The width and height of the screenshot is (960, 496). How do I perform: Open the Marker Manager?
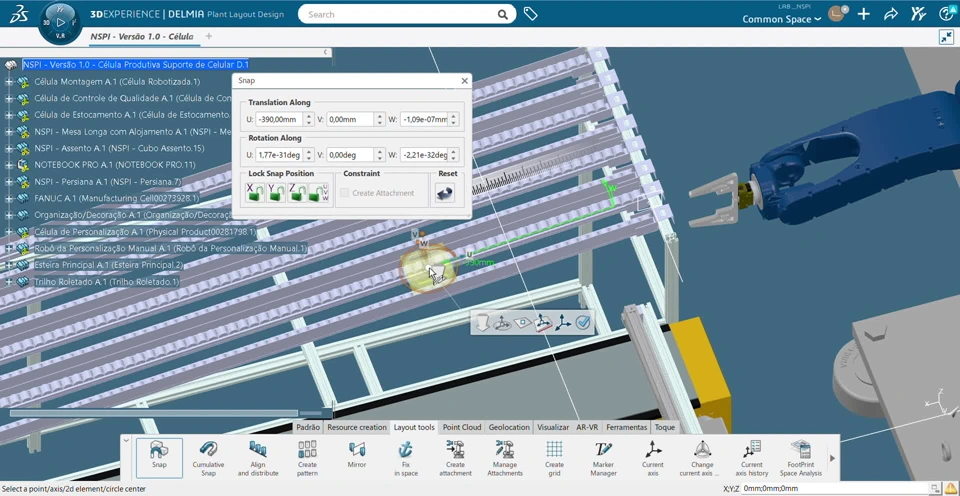click(x=604, y=458)
